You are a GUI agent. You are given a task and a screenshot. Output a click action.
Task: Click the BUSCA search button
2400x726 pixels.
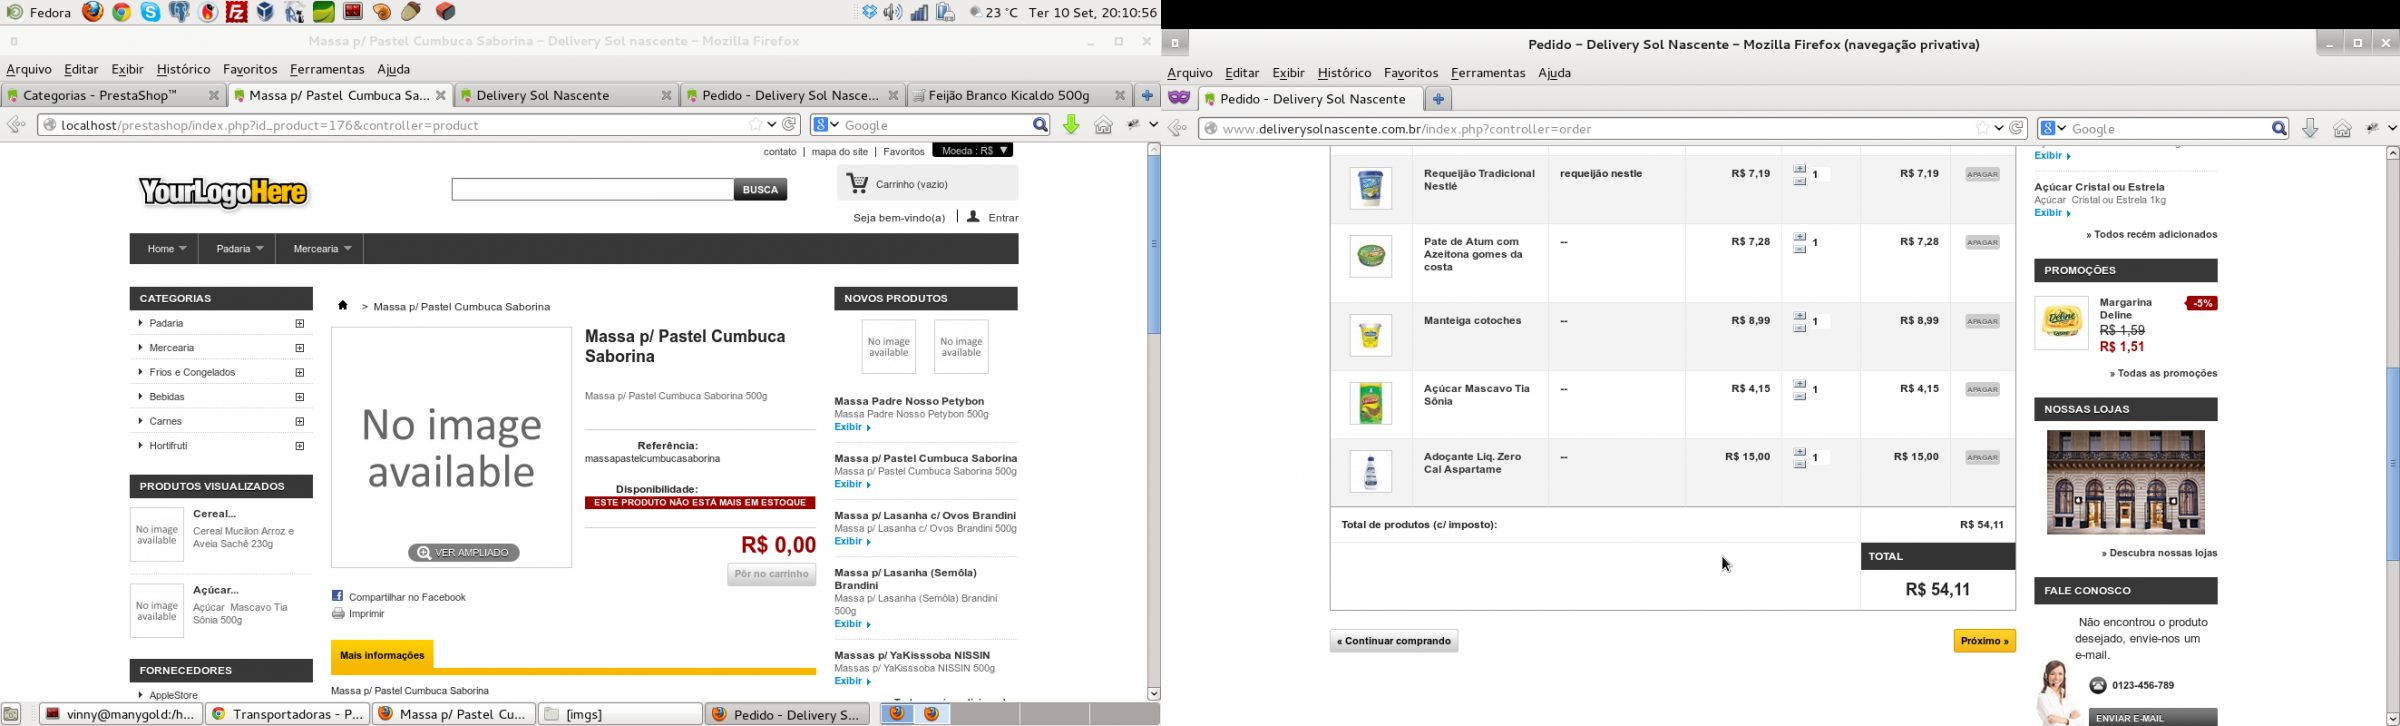click(x=760, y=189)
